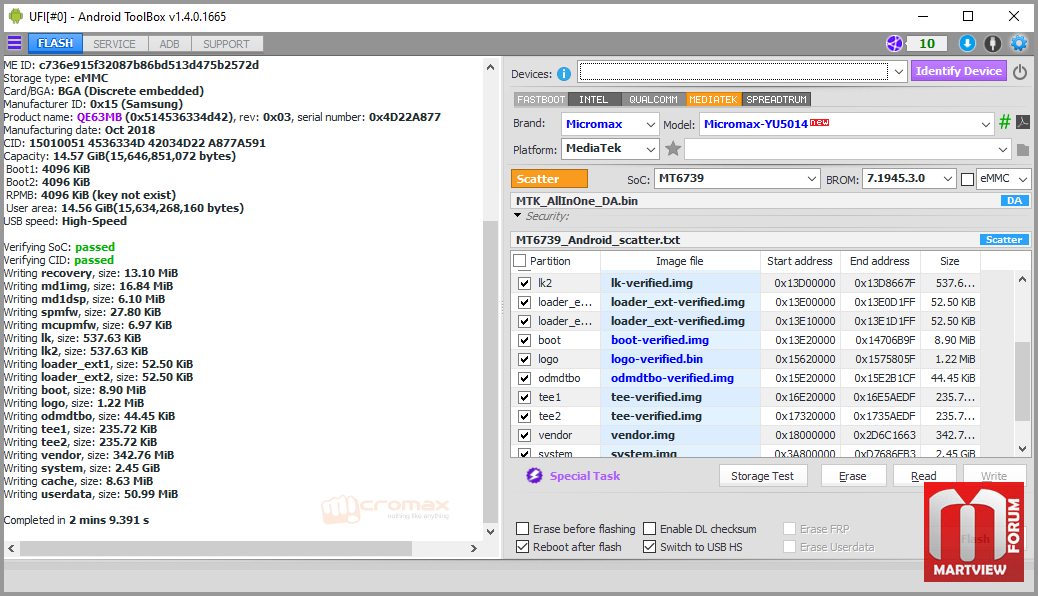Click the log pane scroll up arrow
Viewport: 1038px width, 596px height.
point(490,67)
